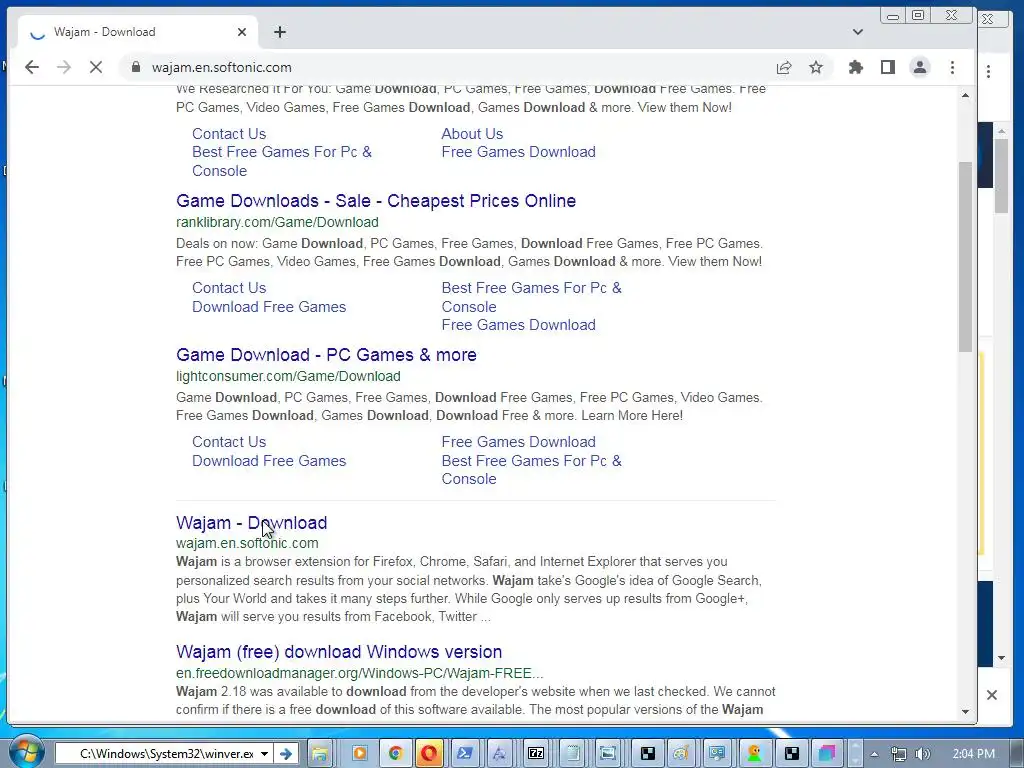Open the notepad taskbar icon
Screen dimensions: 1024x768
click(572, 754)
